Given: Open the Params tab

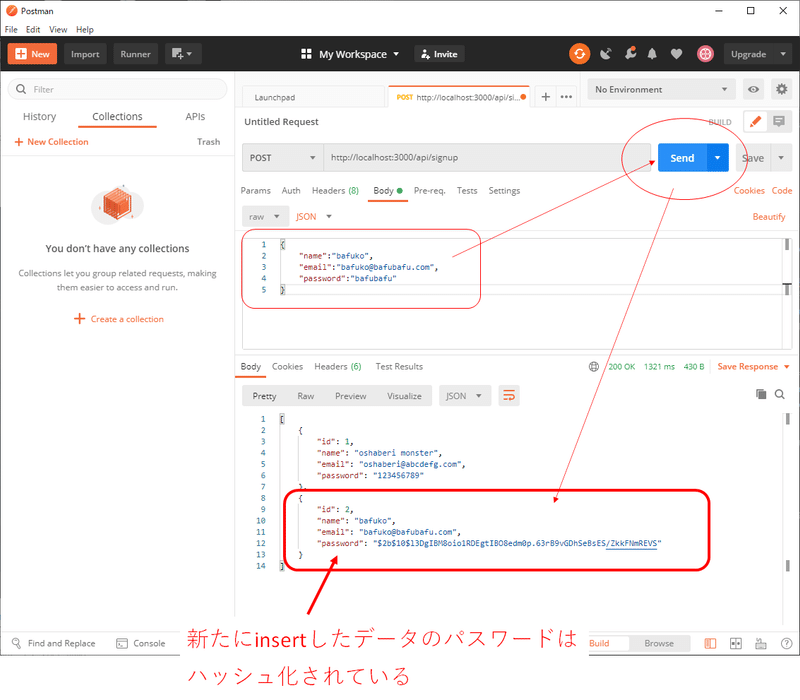Looking at the screenshot, I should point(255,191).
